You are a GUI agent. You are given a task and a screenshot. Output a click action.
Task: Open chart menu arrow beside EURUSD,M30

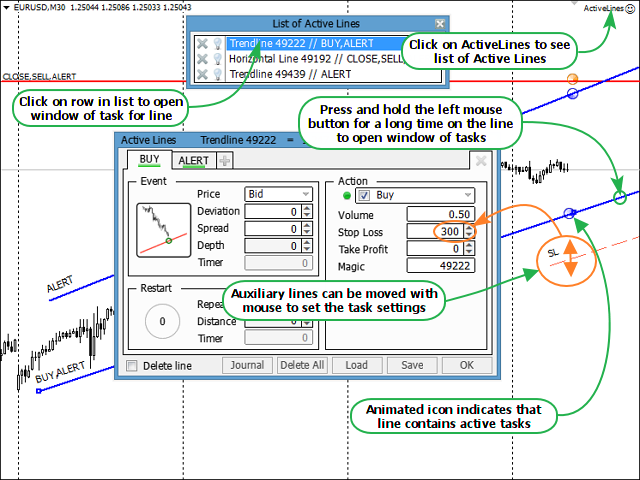click(x=6, y=7)
